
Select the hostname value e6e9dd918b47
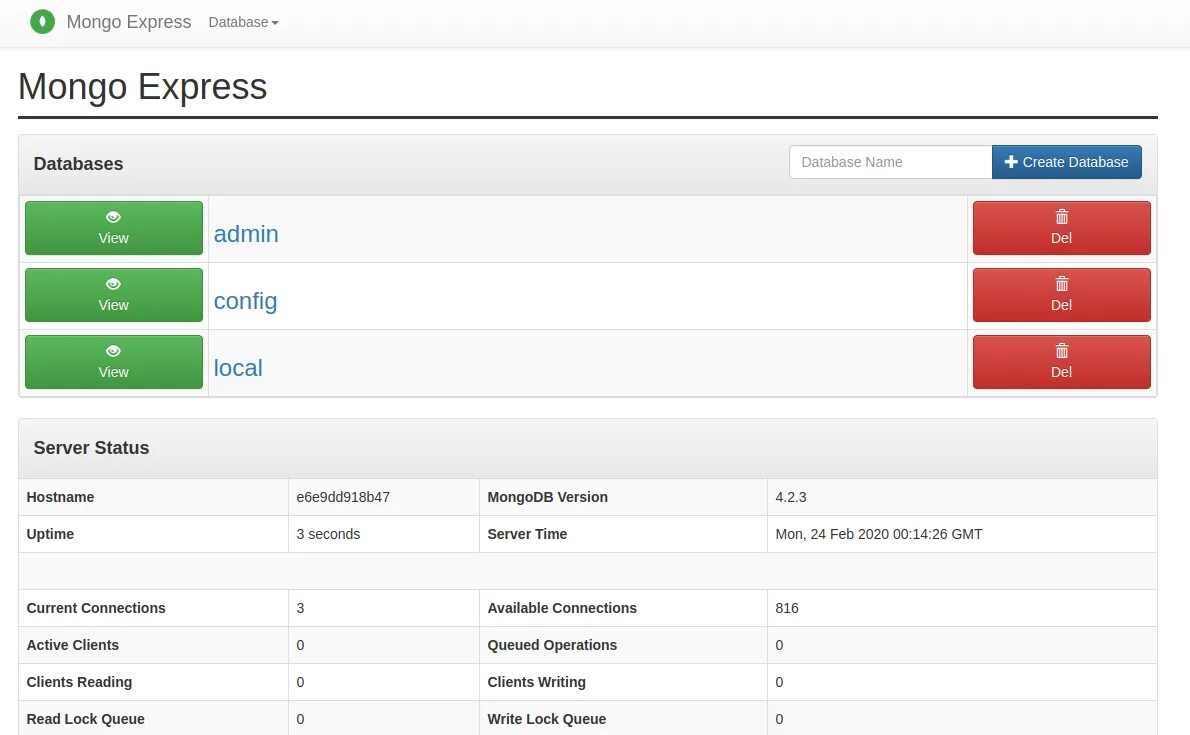(x=343, y=497)
